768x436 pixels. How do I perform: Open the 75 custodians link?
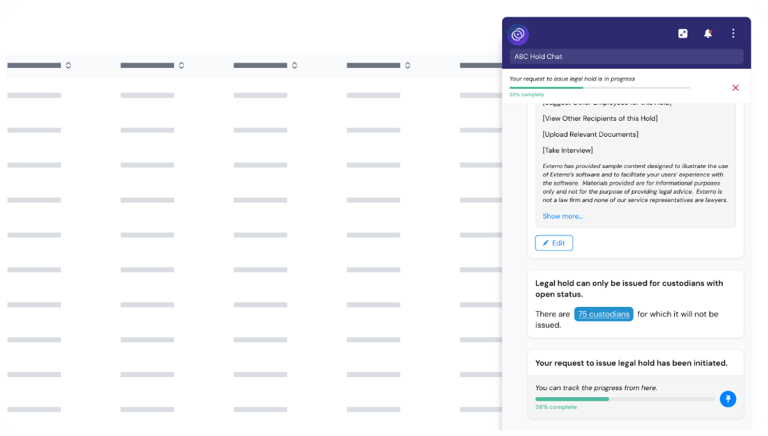pos(603,314)
